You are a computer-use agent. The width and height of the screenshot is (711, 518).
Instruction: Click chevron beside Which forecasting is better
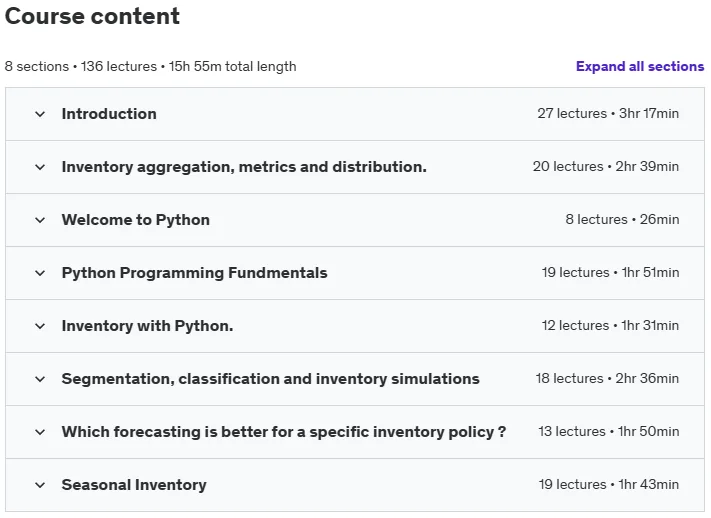(40, 432)
